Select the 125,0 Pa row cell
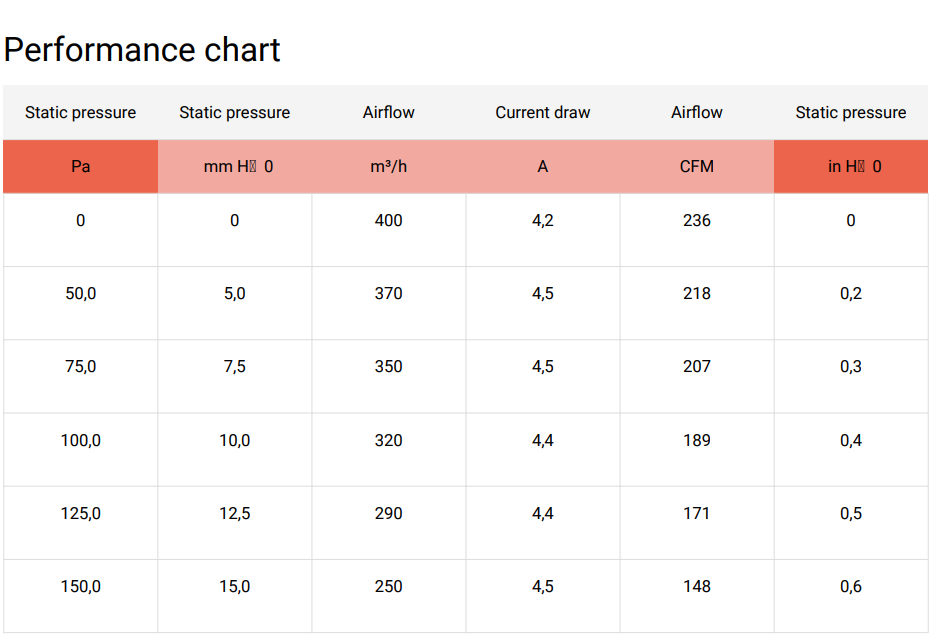Image resolution: width=935 pixels, height=641 pixels. 81,523
